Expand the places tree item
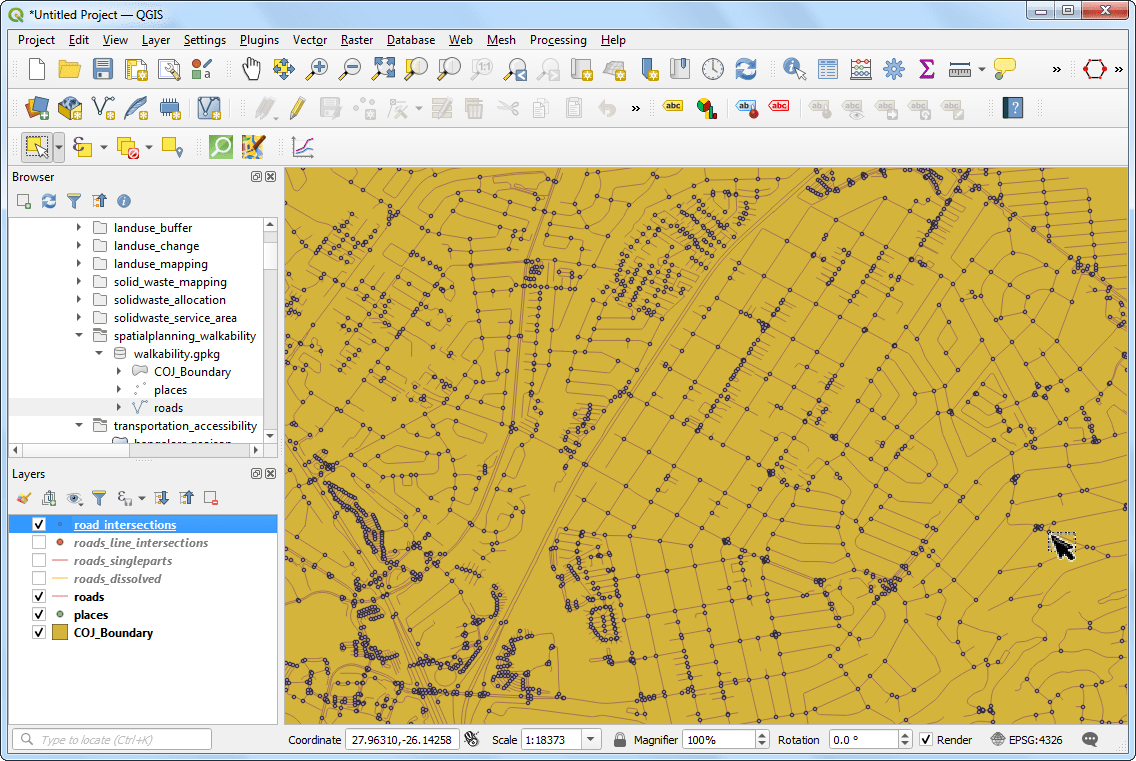Image resolution: width=1136 pixels, height=761 pixels. [119, 389]
